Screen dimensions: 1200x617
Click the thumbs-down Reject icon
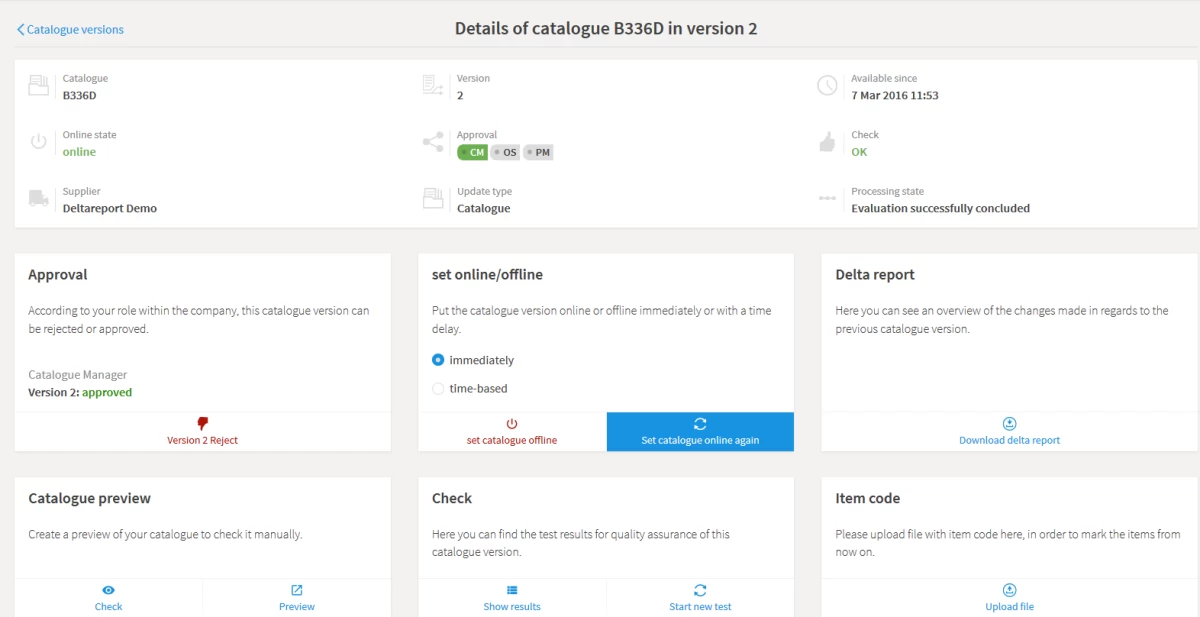pyautogui.click(x=203, y=424)
